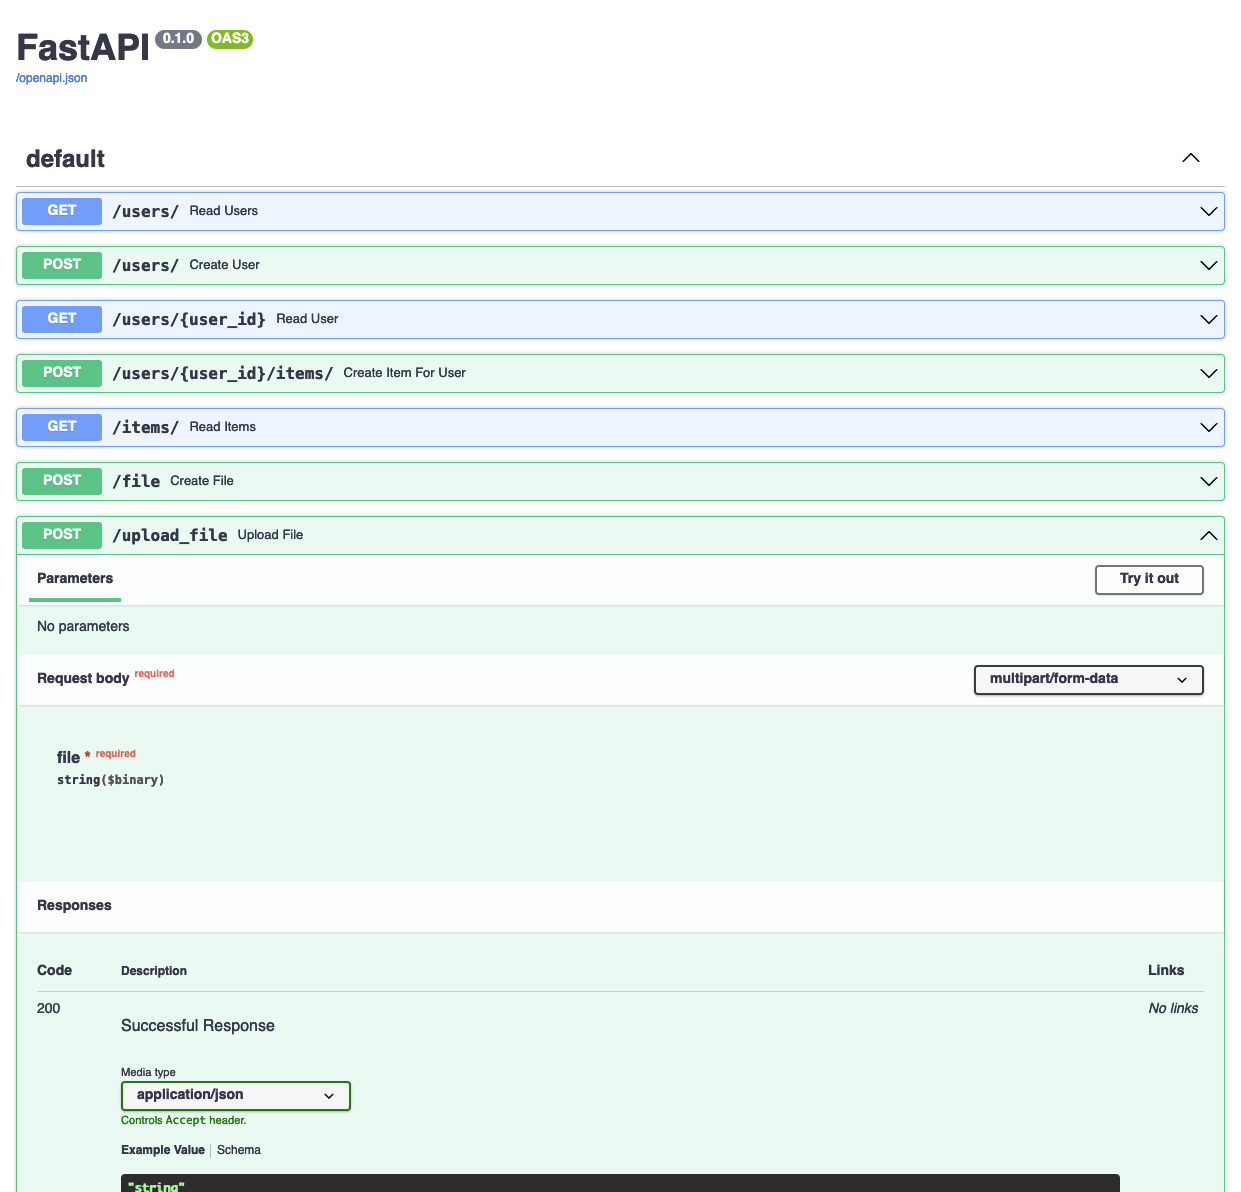1241x1192 pixels.
Task: Expand the Read User endpoint chevron
Action: (x=1208, y=319)
